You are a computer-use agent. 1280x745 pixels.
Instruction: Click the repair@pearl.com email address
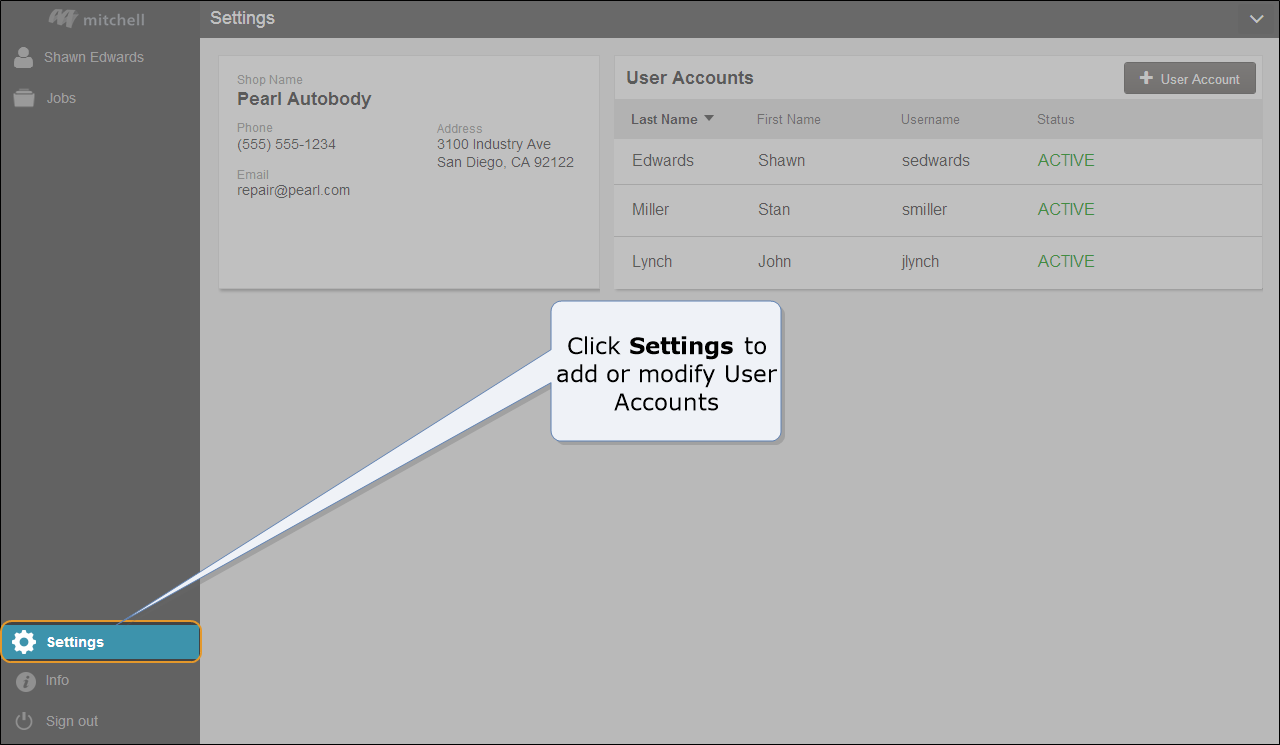tap(293, 190)
